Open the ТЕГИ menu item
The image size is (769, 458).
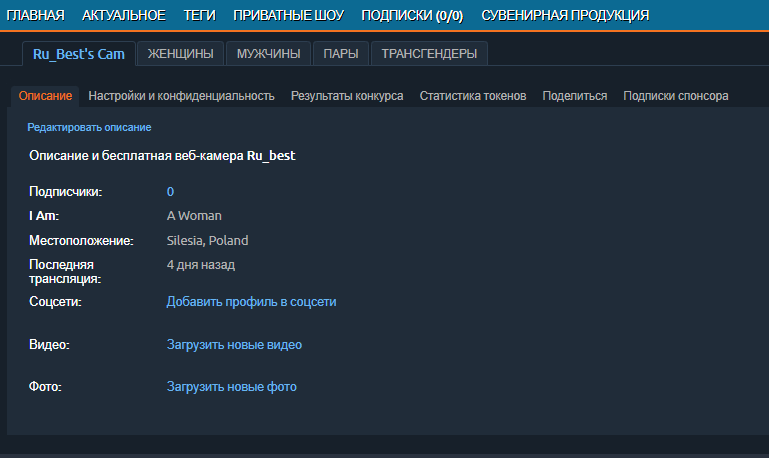click(x=200, y=15)
